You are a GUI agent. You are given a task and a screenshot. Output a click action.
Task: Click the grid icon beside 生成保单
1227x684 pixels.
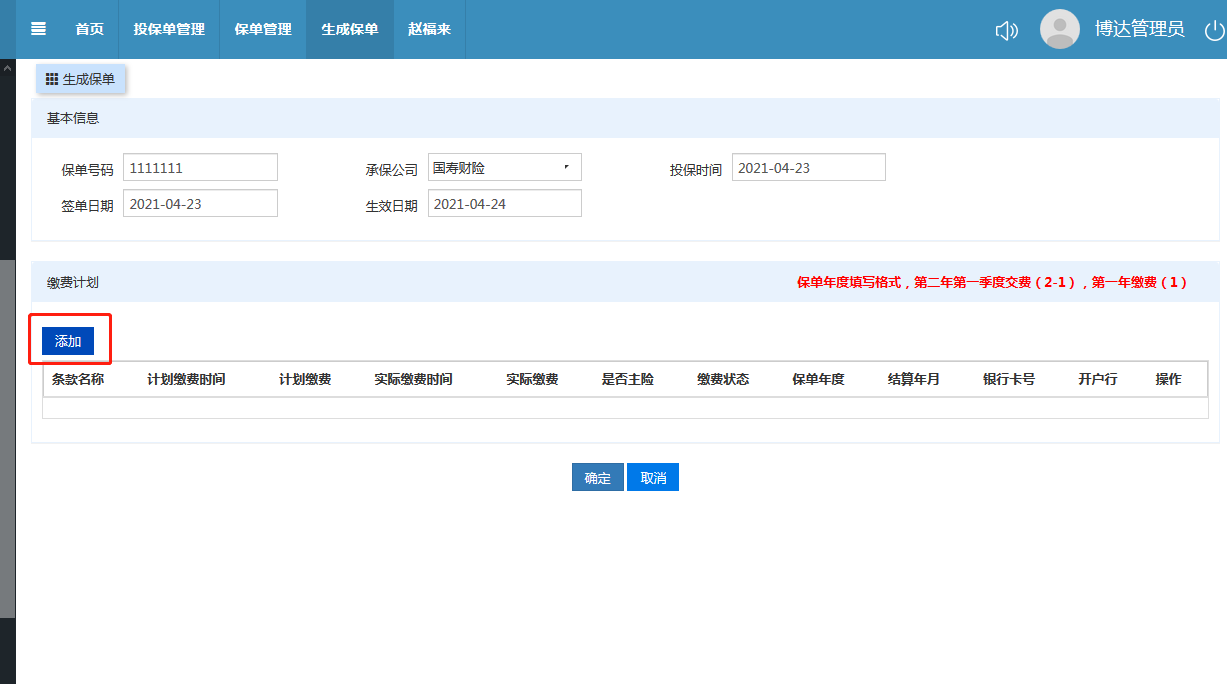[x=52, y=79]
